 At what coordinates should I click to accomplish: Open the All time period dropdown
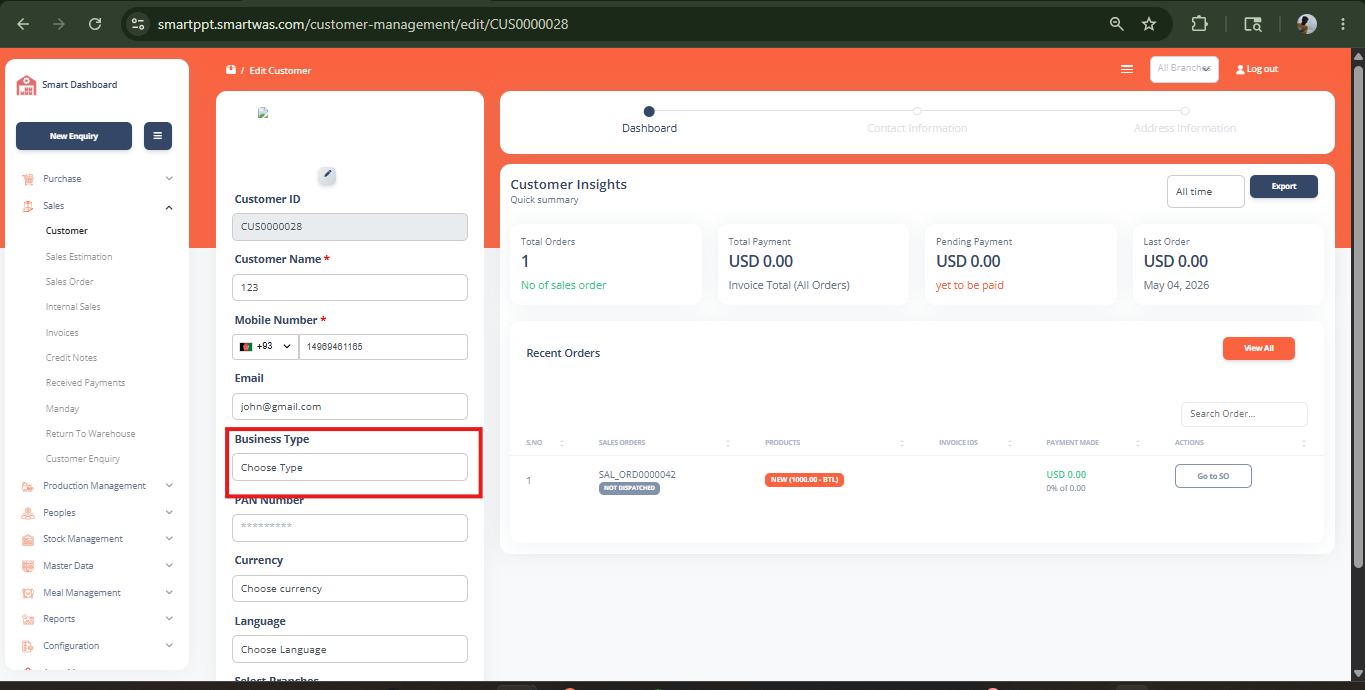click(1206, 191)
